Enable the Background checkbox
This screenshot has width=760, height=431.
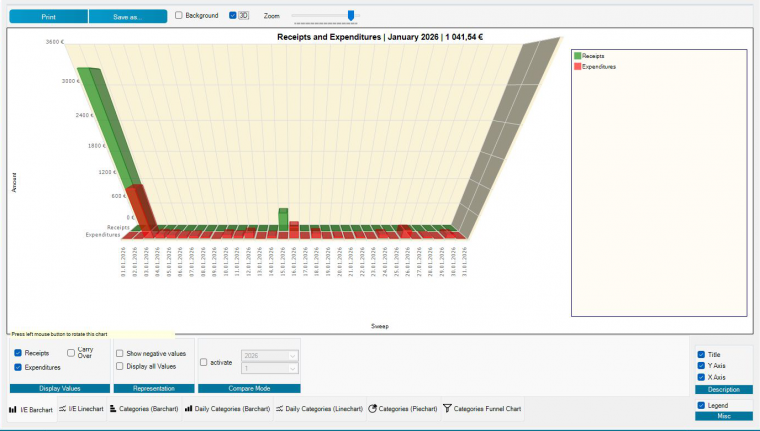click(x=178, y=16)
